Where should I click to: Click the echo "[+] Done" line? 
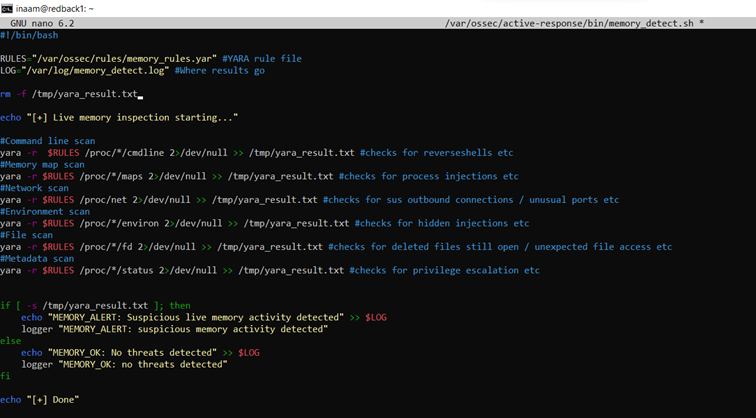coord(40,400)
